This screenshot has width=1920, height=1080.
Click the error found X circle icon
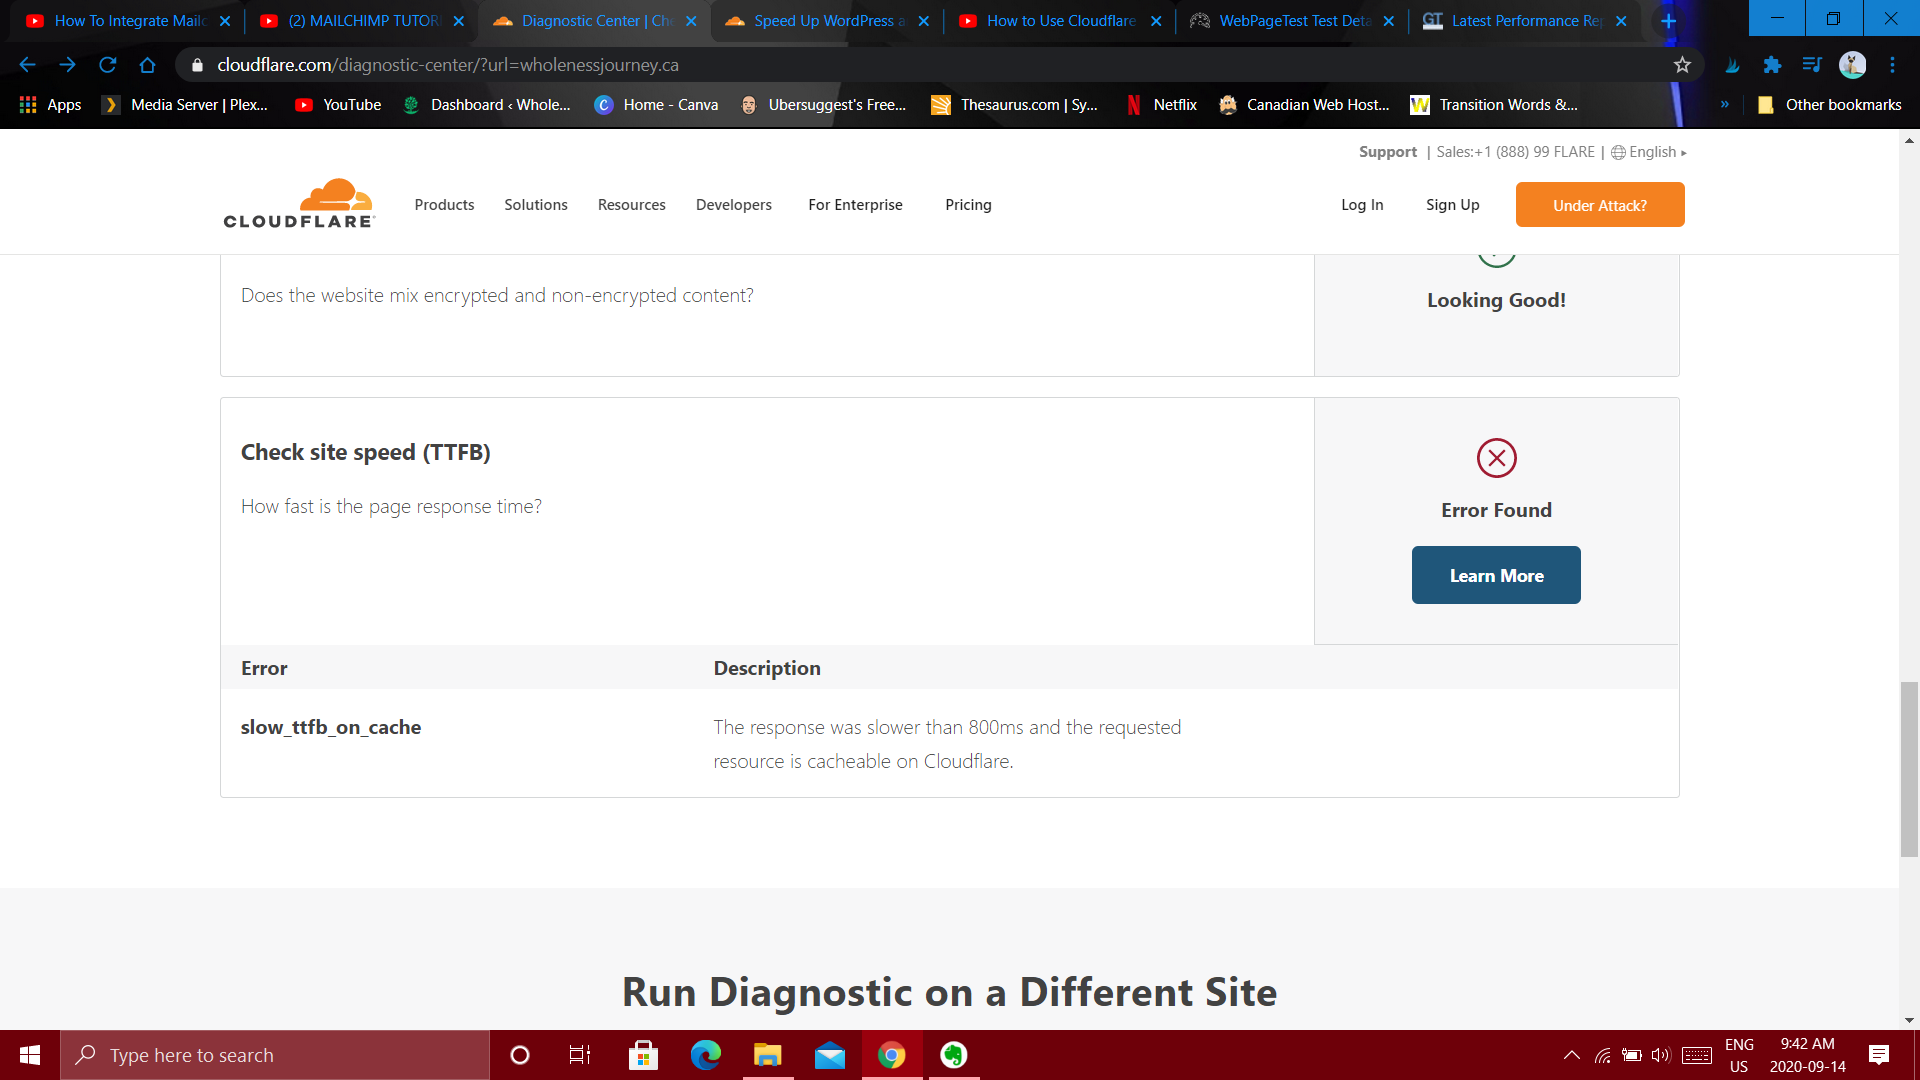point(1497,458)
